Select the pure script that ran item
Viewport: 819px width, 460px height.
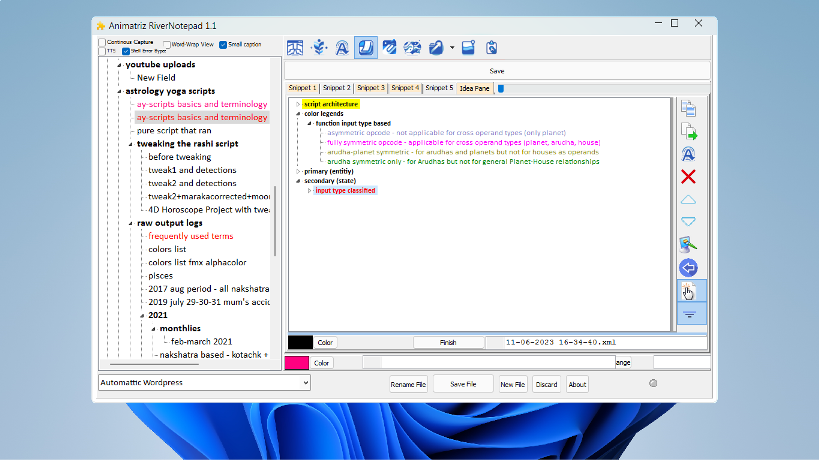tap(174, 131)
